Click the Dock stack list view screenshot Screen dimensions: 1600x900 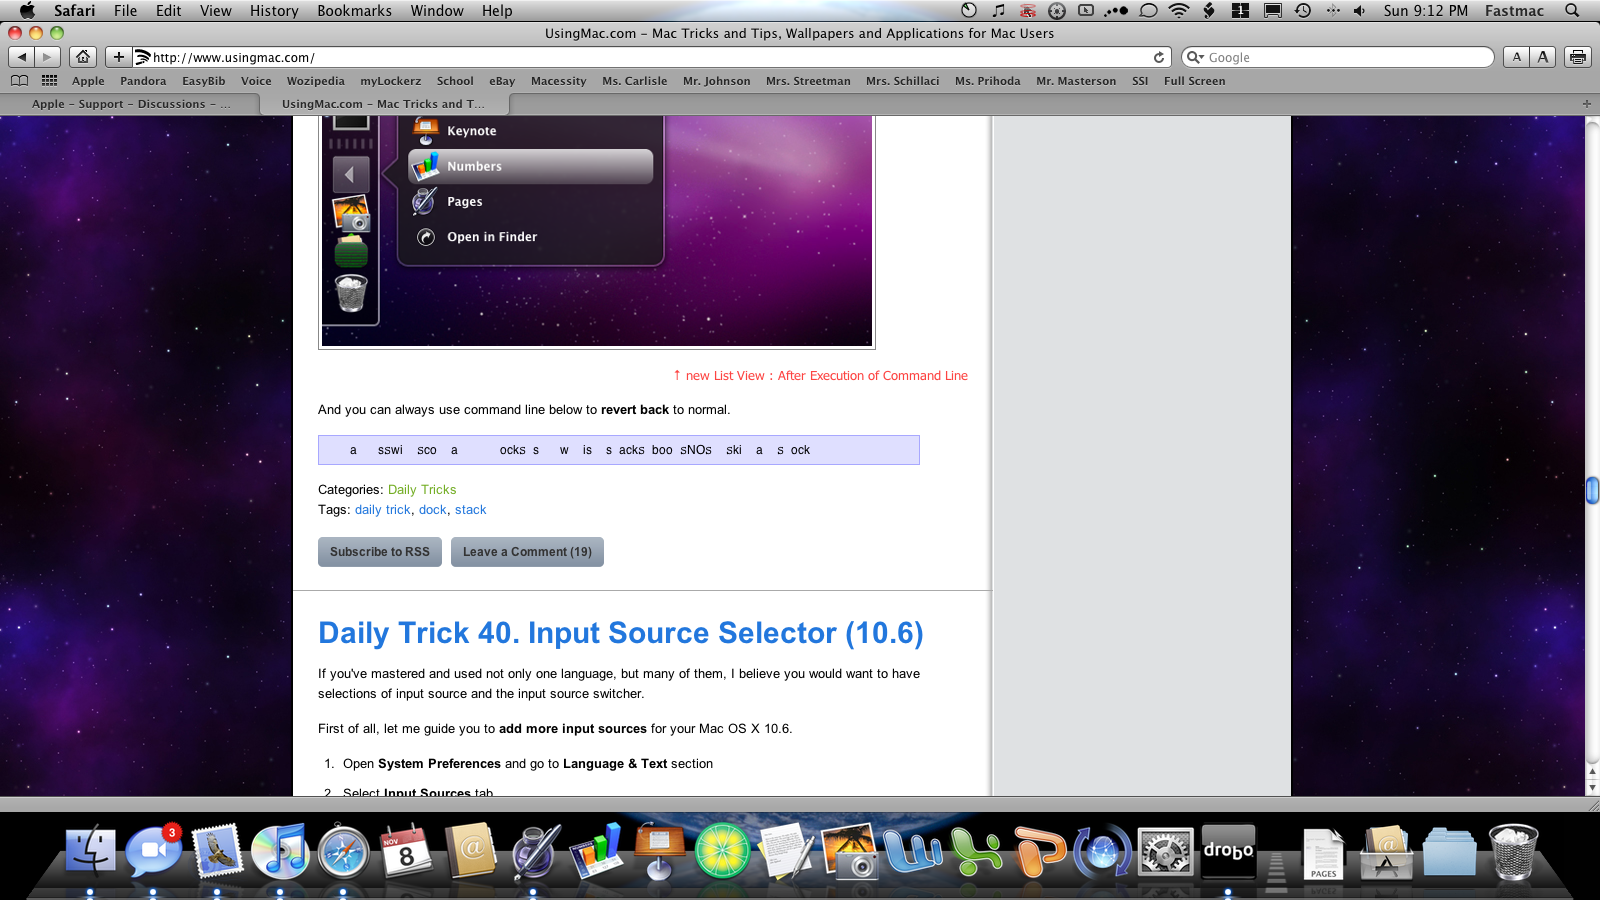[x=597, y=232]
